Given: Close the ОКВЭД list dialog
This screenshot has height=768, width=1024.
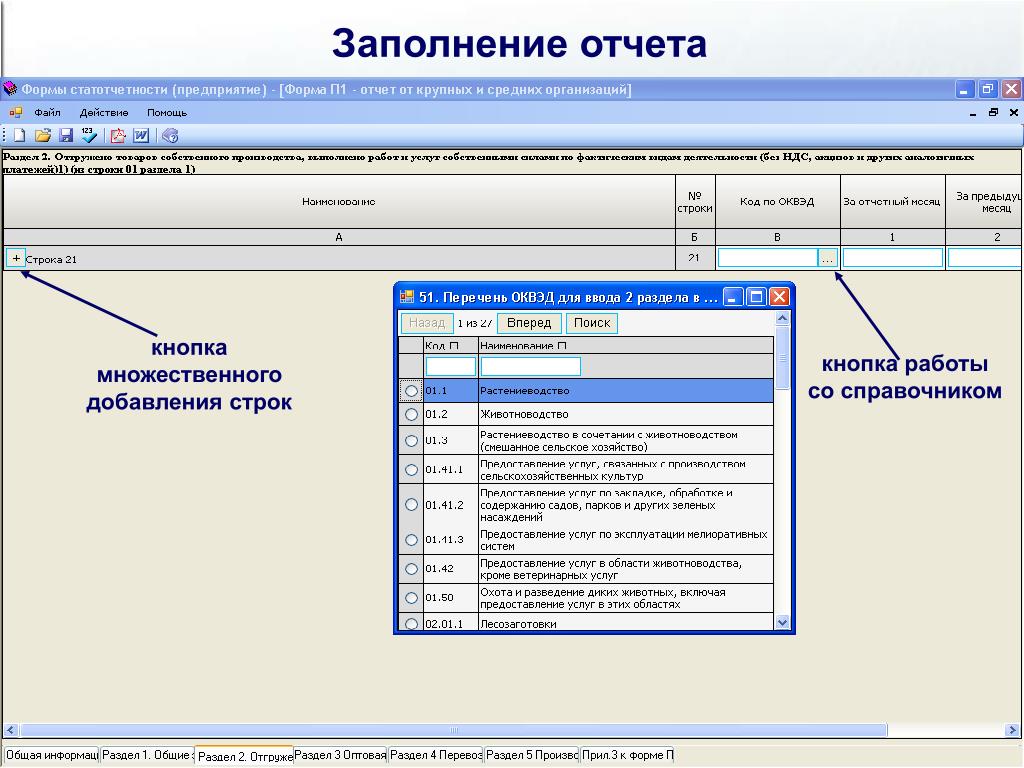Looking at the screenshot, I should (x=779, y=297).
